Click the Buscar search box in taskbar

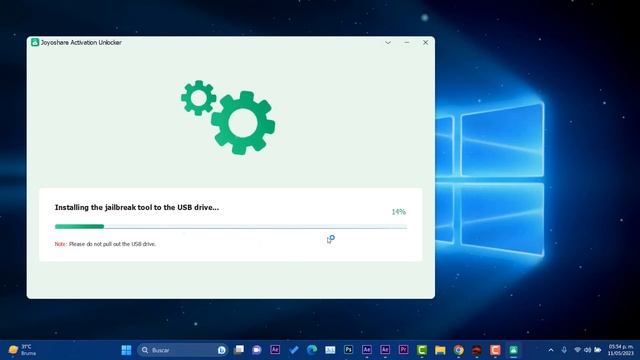[x=182, y=350]
